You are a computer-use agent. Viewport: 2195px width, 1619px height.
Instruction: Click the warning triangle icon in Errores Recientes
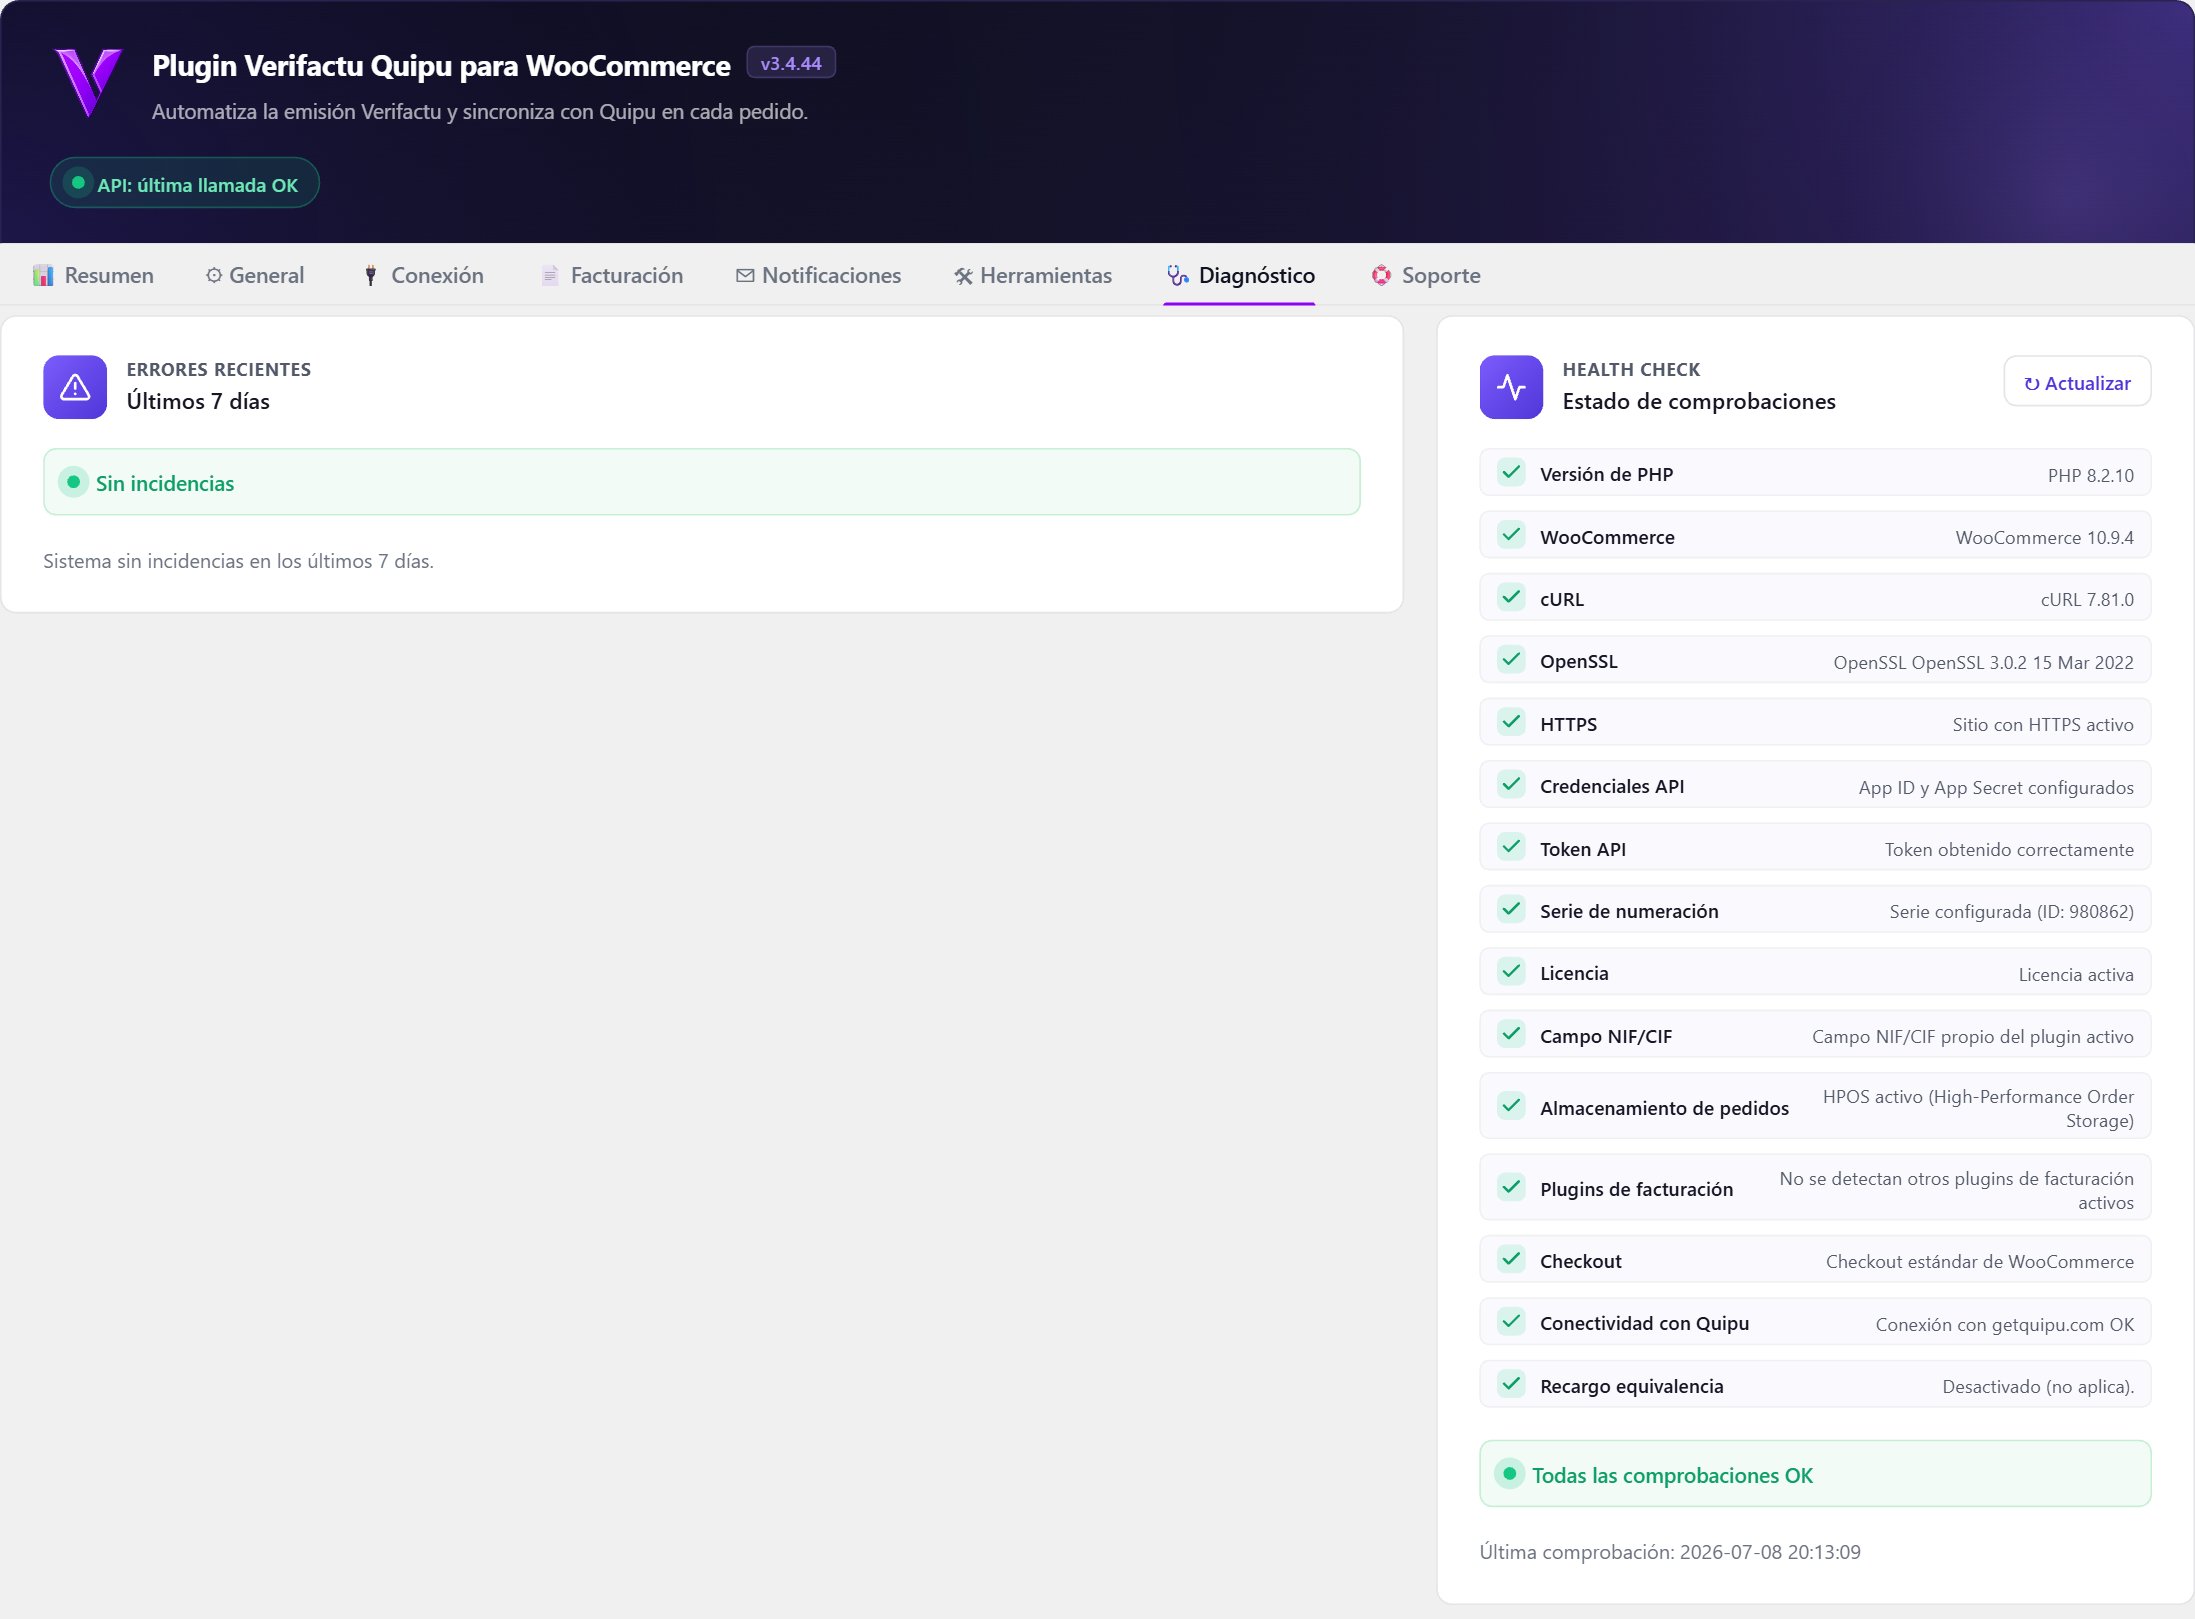75,387
